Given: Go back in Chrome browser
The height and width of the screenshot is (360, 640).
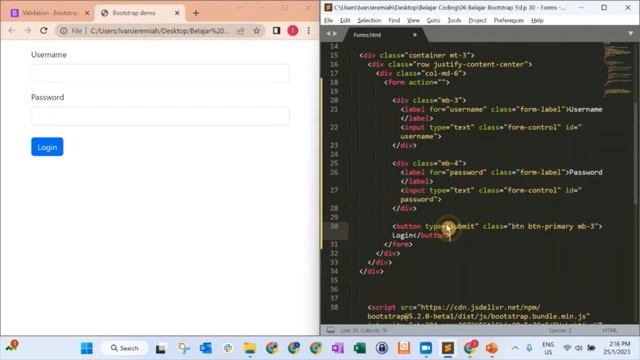Looking at the screenshot, I should click(x=11, y=31).
